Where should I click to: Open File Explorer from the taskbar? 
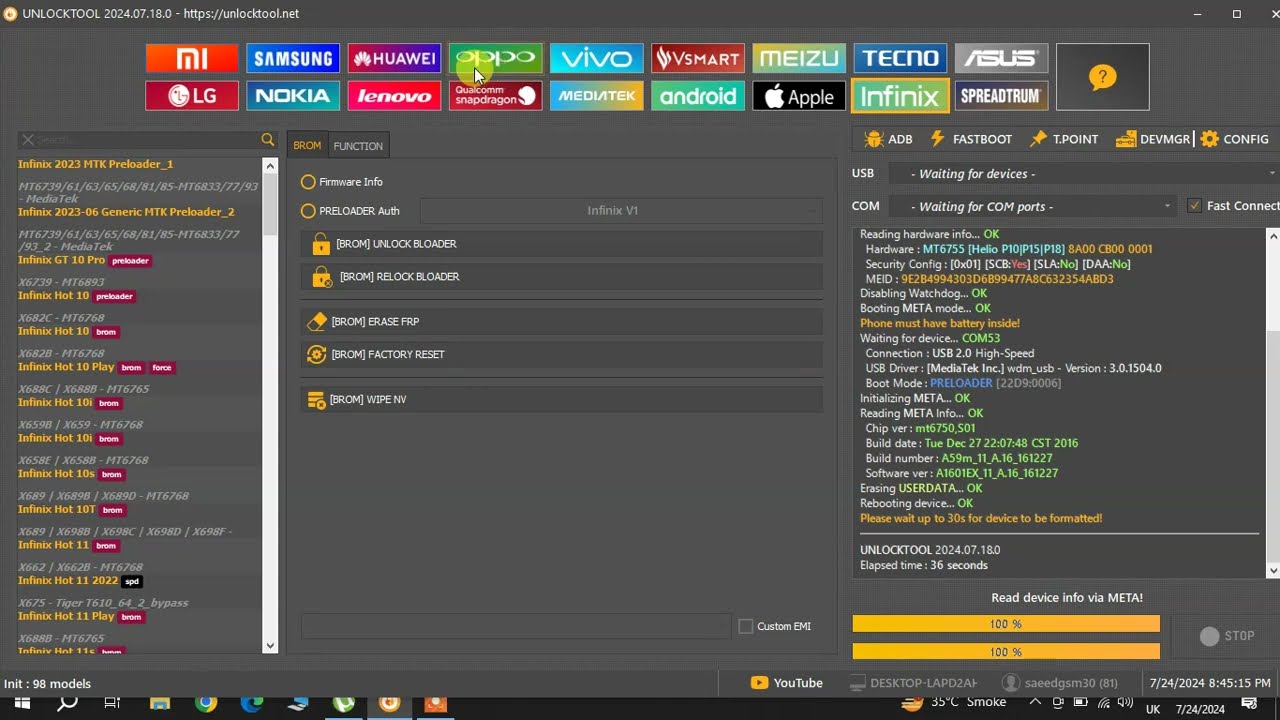click(x=159, y=705)
